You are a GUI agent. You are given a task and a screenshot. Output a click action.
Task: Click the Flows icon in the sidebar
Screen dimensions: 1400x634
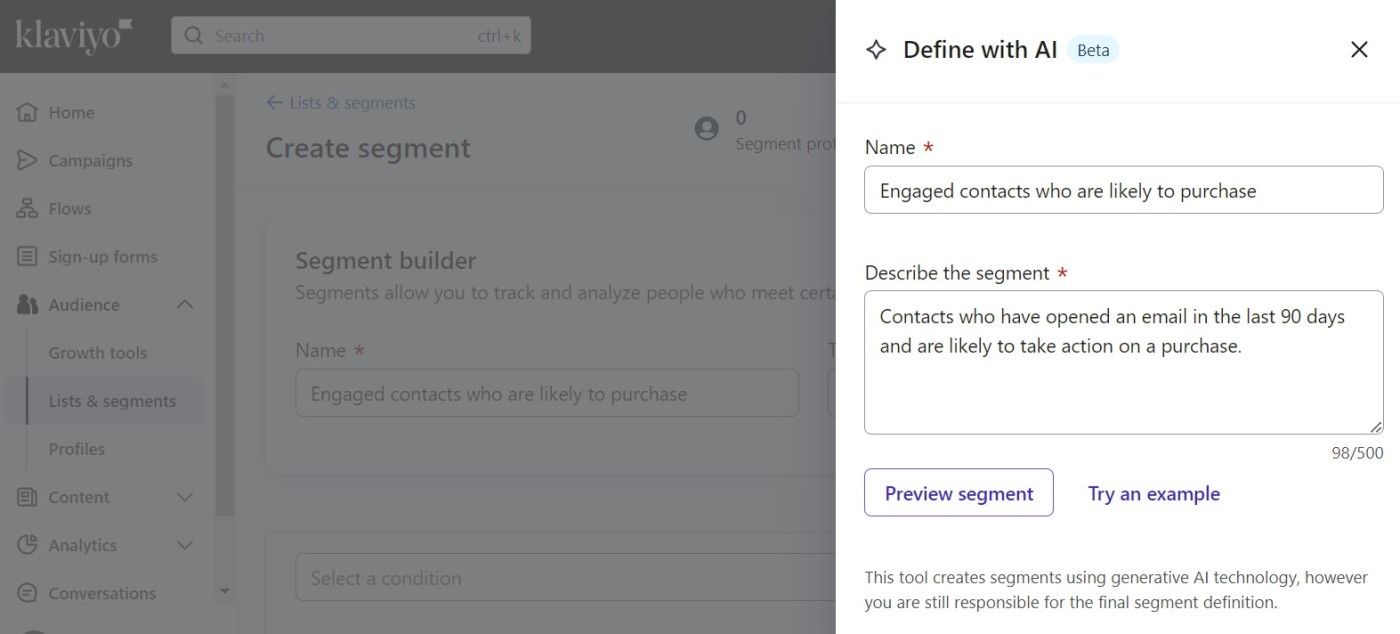[28, 208]
